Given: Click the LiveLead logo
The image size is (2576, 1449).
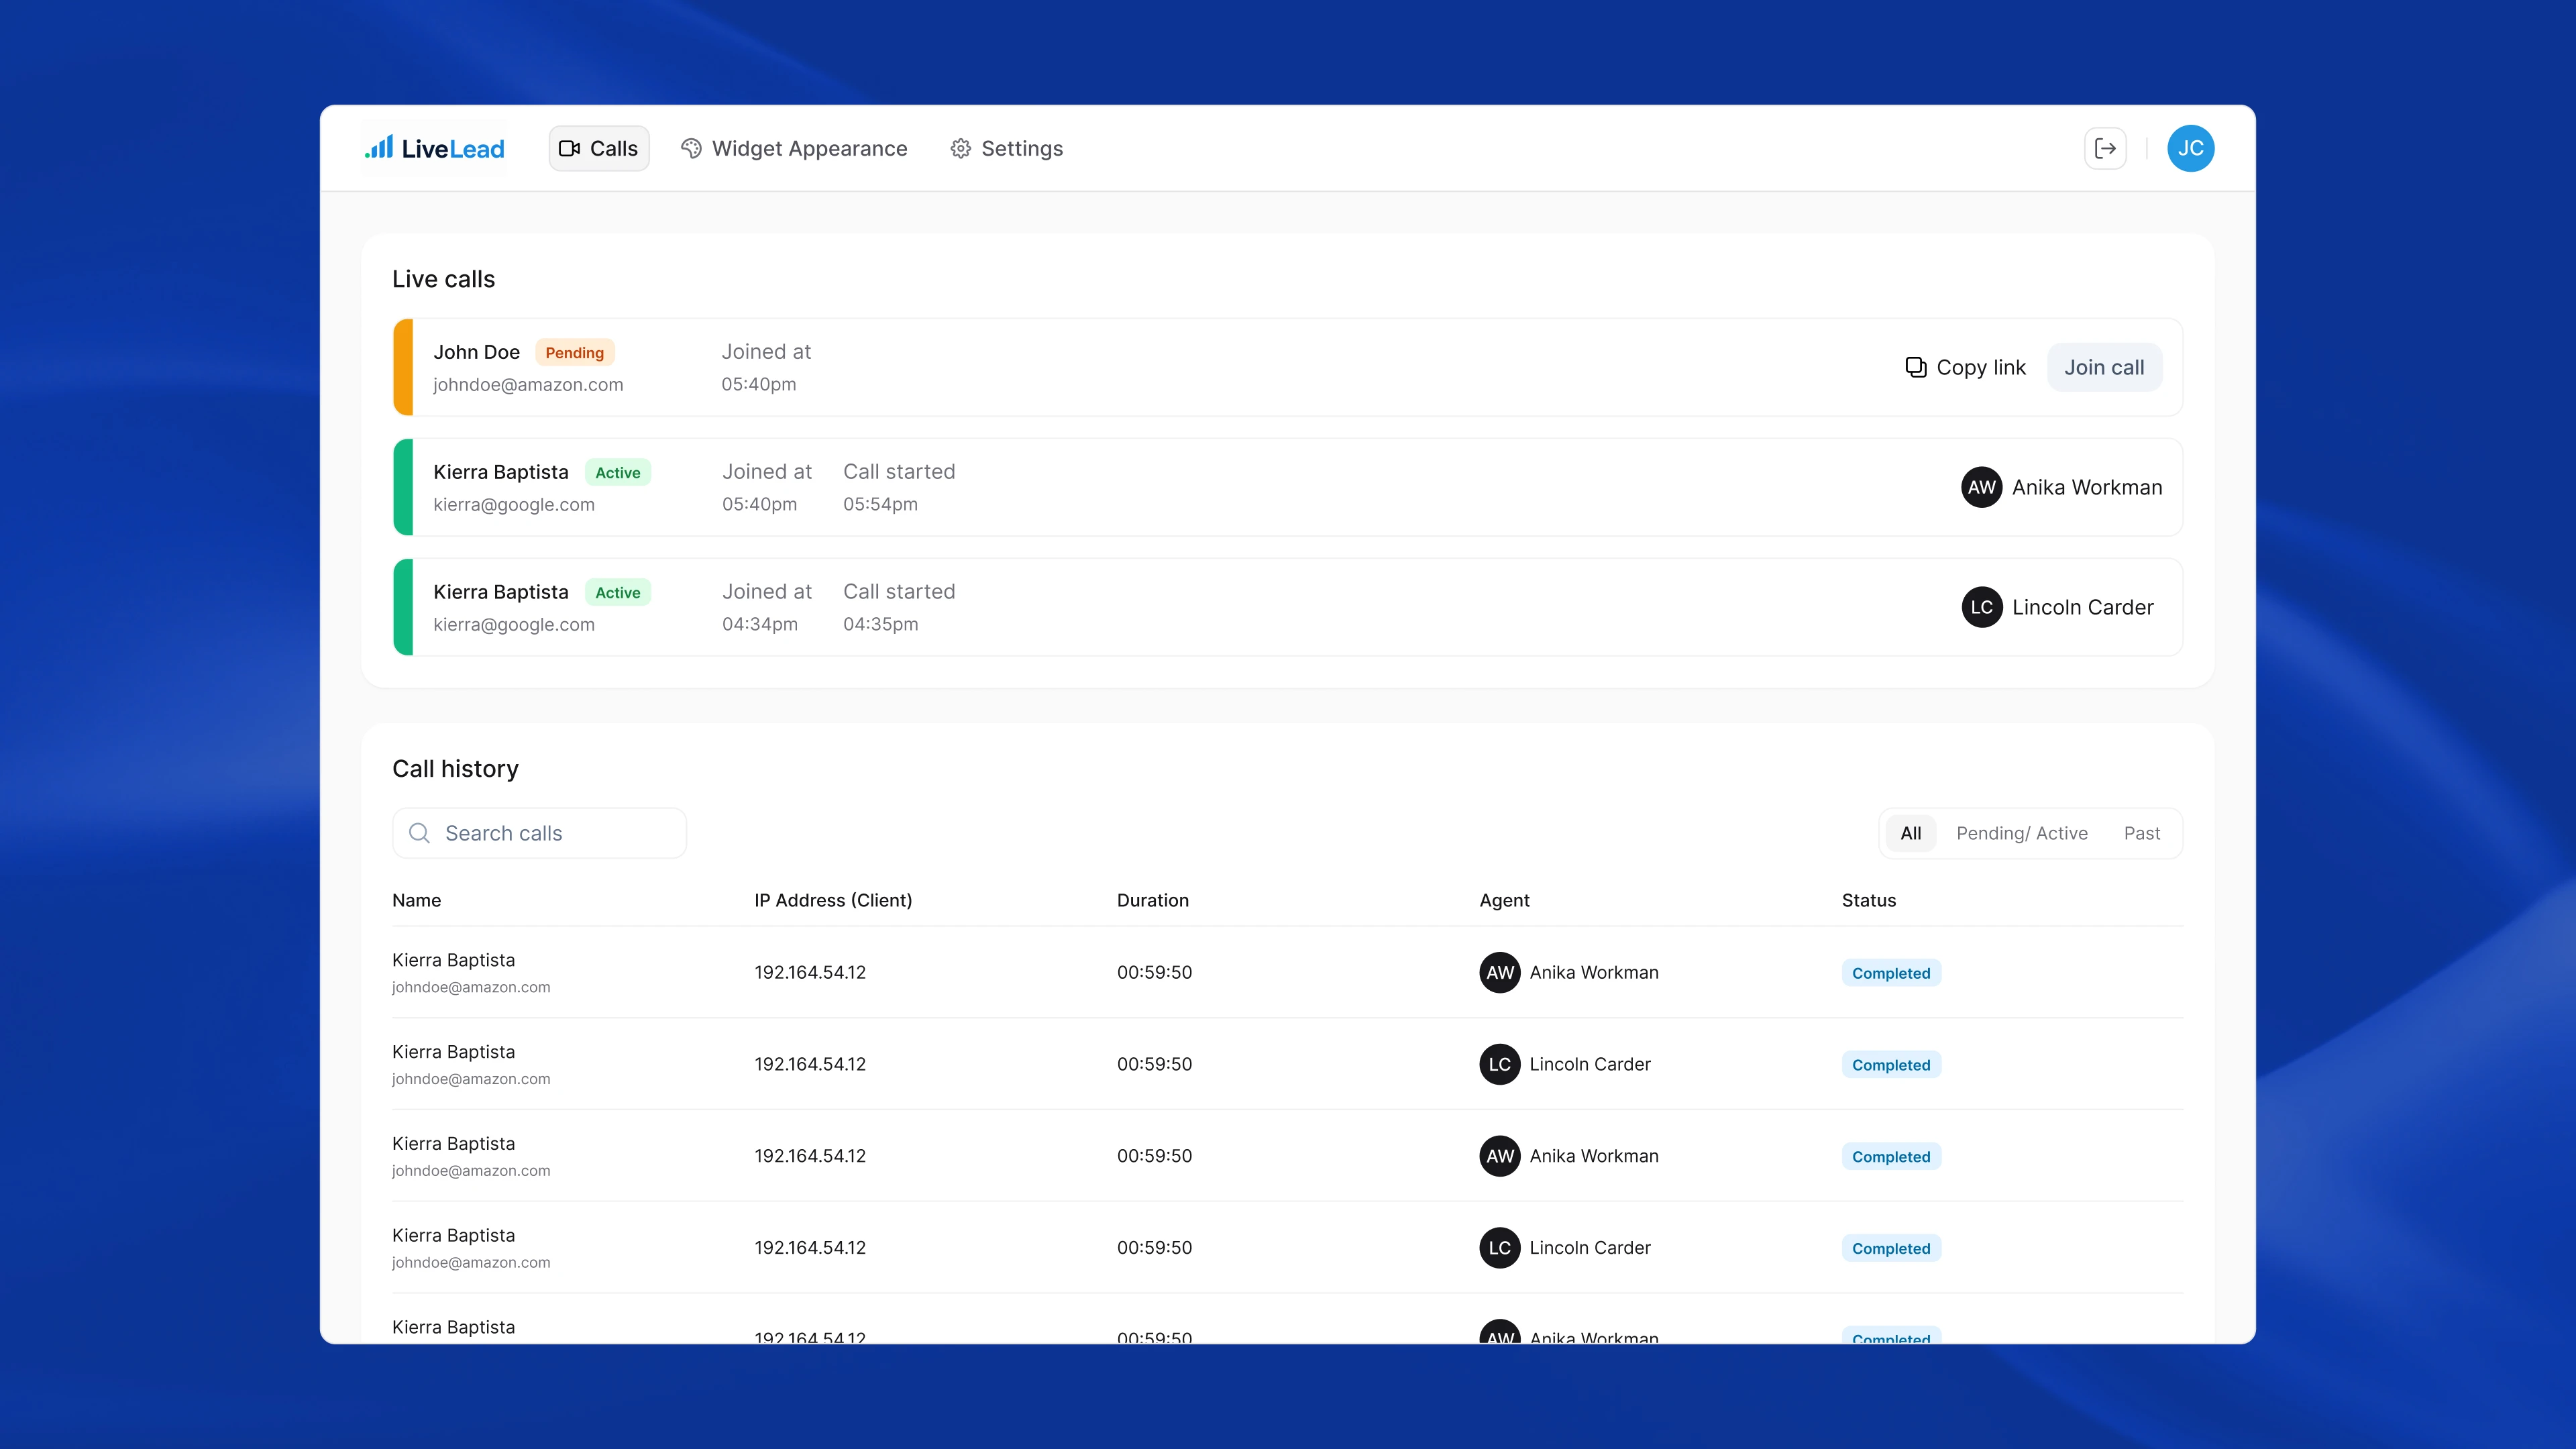Looking at the screenshot, I should click(434, 148).
